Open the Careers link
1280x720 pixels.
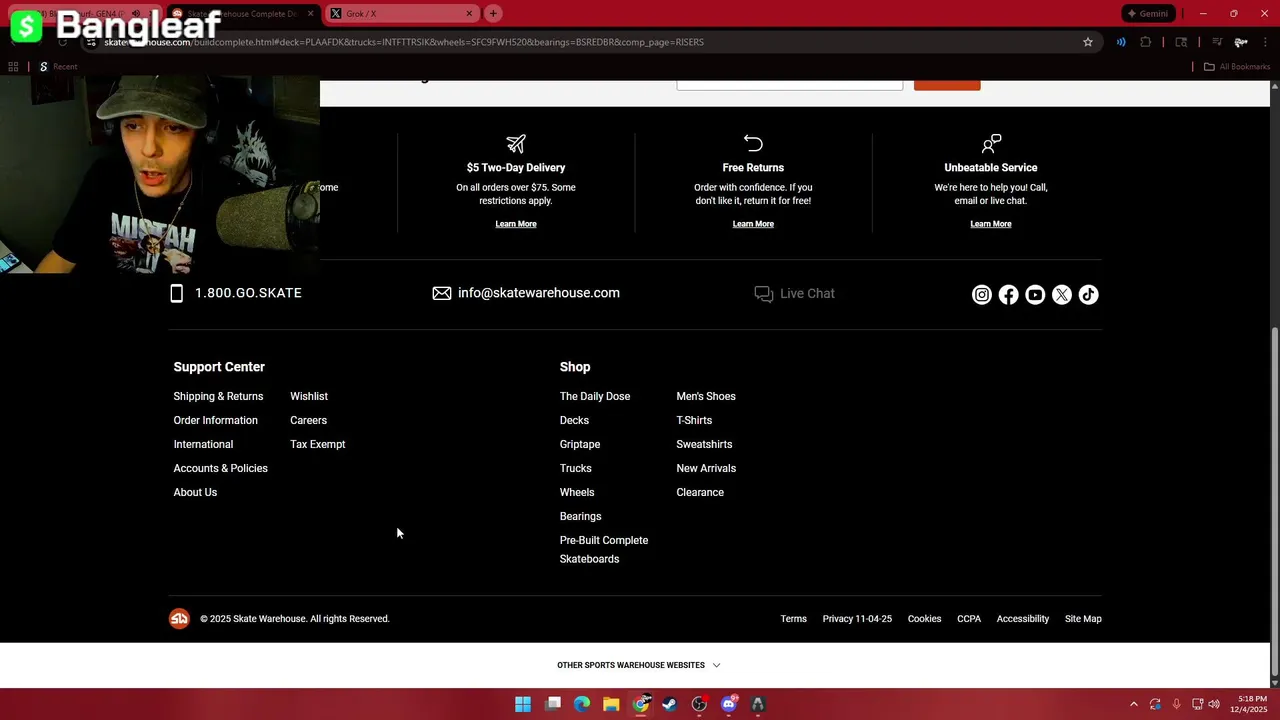[308, 421]
